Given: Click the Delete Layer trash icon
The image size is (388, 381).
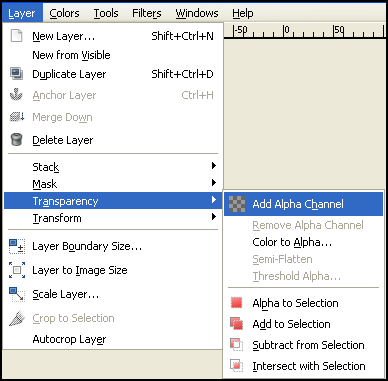Looking at the screenshot, I should click(16, 140).
